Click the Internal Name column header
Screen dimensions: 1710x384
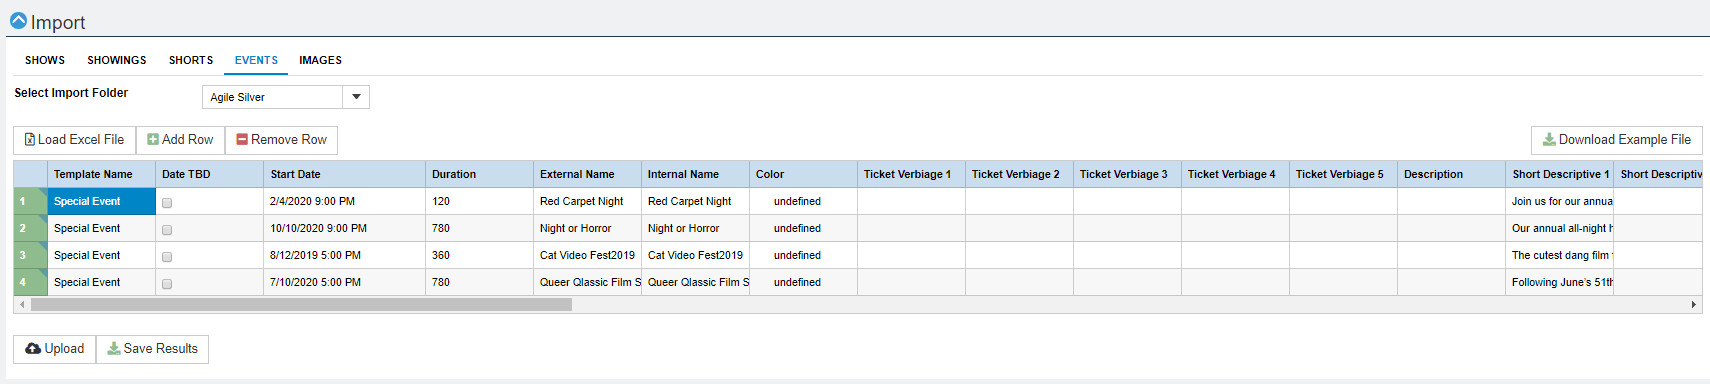pyautogui.click(x=695, y=174)
